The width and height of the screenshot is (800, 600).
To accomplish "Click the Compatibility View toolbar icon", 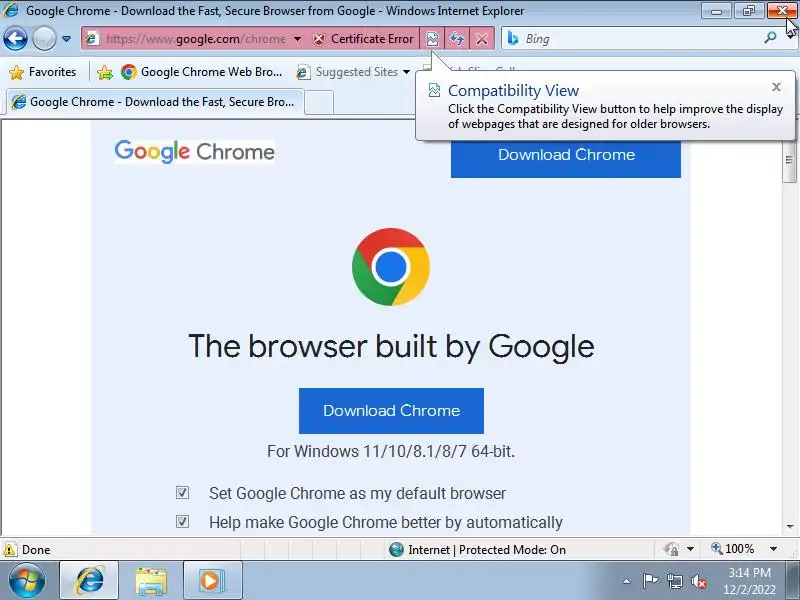I will point(432,39).
